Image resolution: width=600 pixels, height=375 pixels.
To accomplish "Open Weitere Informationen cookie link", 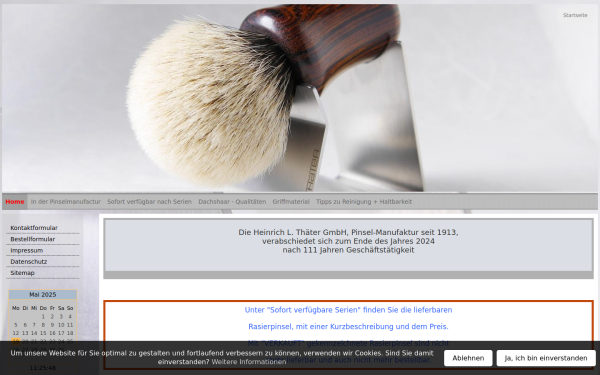I will click(x=249, y=362).
